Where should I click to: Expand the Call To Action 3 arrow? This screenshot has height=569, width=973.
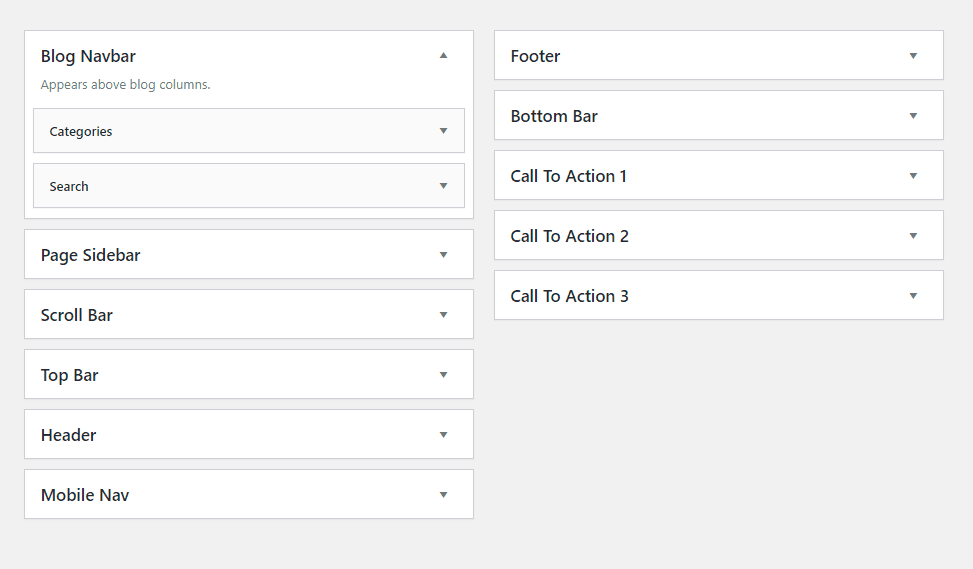pos(913,296)
